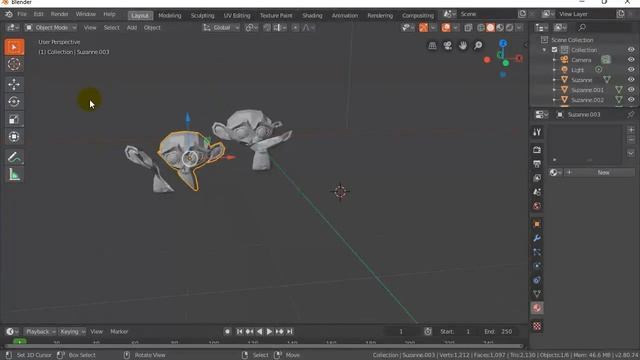The height and width of the screenshot is (360, 640).
Task: Open viewport shading options dropdown
Action: click(x=519, y=28)
